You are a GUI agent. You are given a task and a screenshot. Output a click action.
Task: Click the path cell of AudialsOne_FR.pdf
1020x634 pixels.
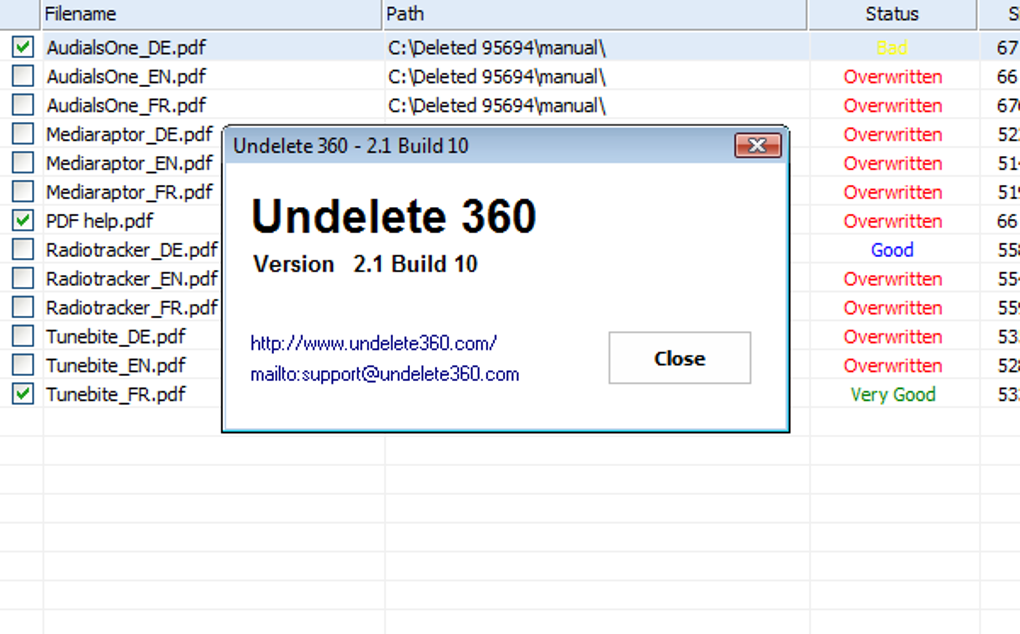[497, 105]
